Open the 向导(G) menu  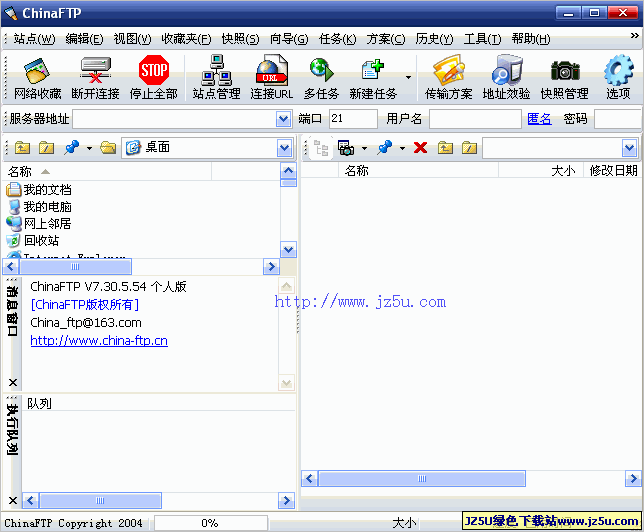pos(289,39)
